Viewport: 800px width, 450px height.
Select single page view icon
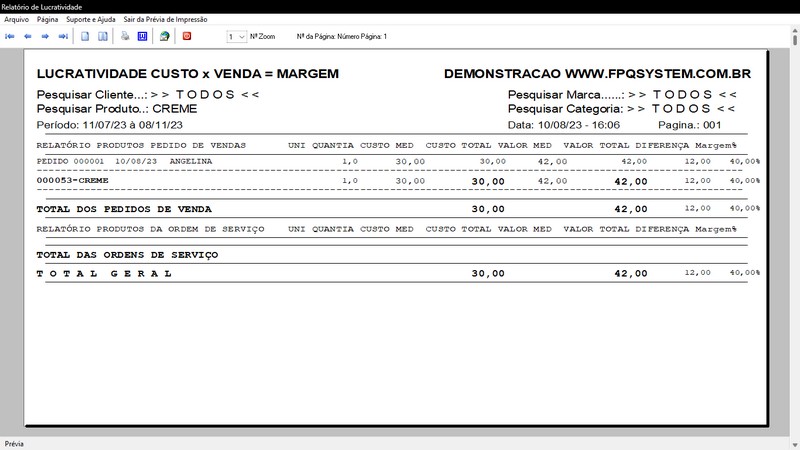[85, 36]
